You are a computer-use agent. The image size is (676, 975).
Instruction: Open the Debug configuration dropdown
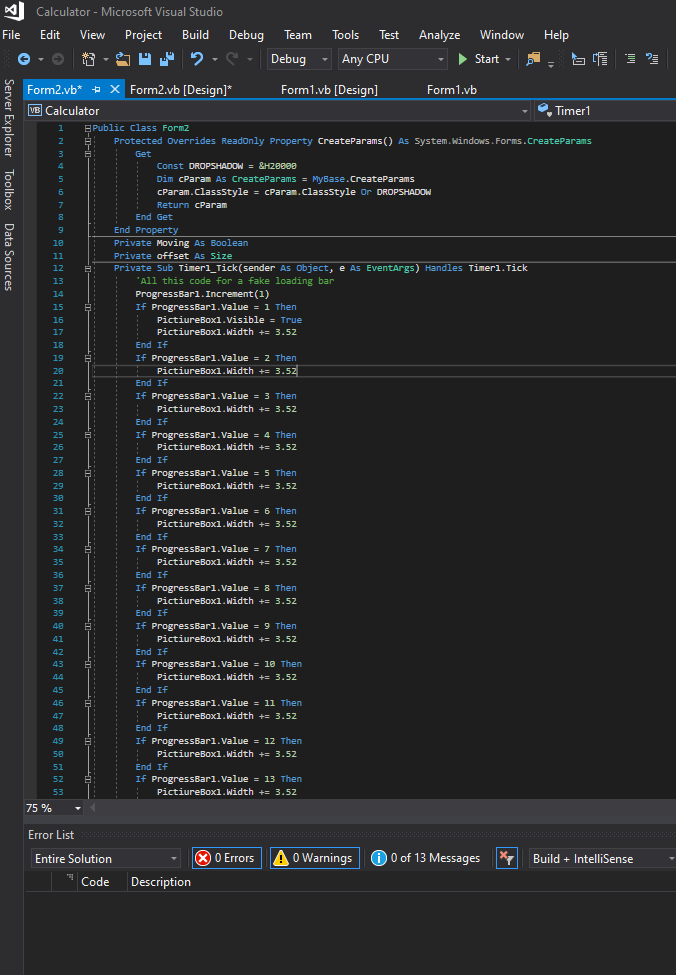pyautogui.click(x=299, y=59)
